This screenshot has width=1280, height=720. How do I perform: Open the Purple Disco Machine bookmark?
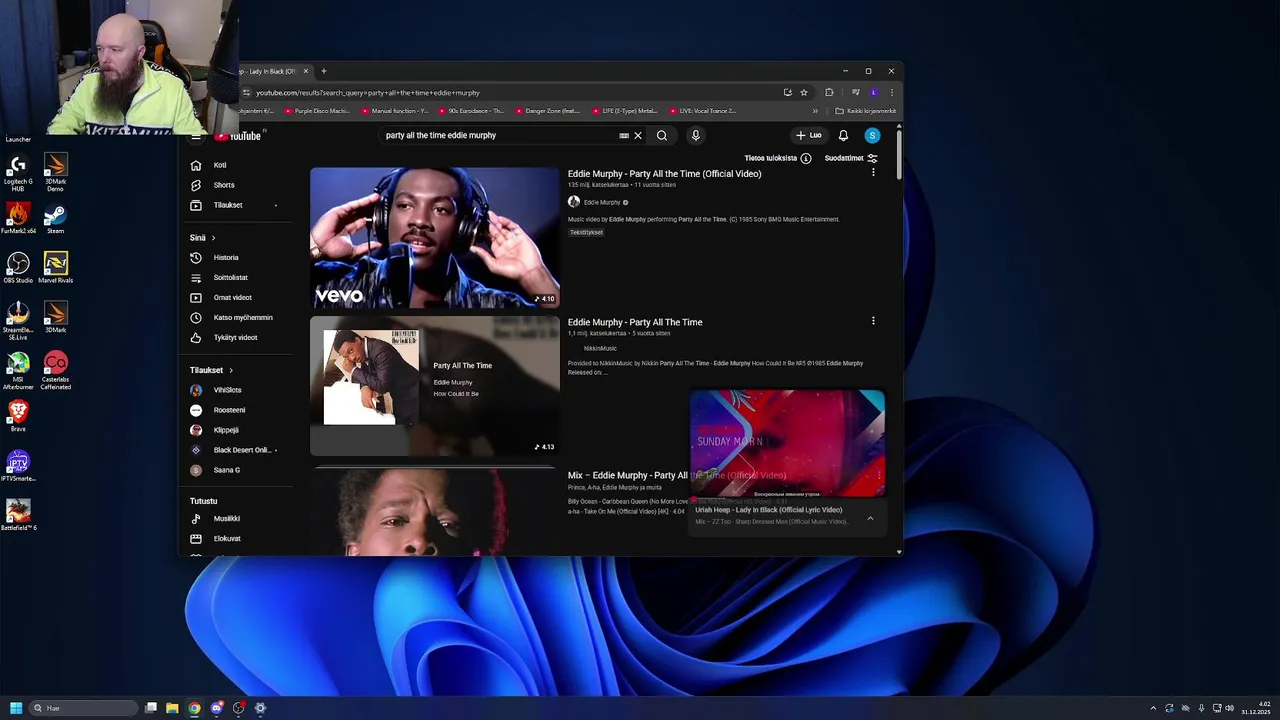pos(317,111)
